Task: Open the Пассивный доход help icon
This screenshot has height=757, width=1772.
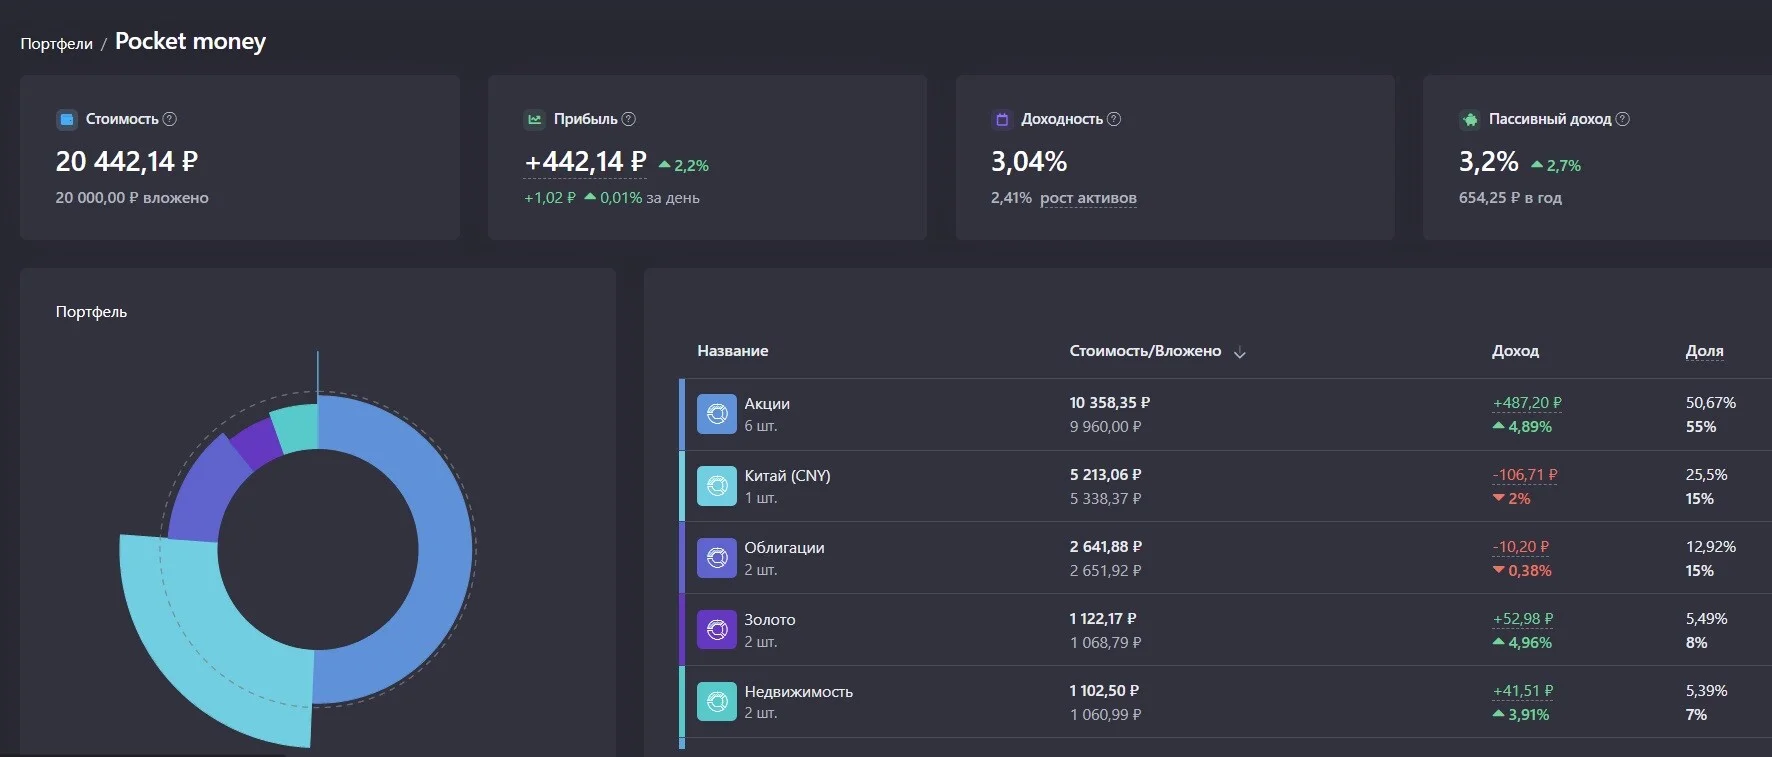Action: tap(1623, 119)
